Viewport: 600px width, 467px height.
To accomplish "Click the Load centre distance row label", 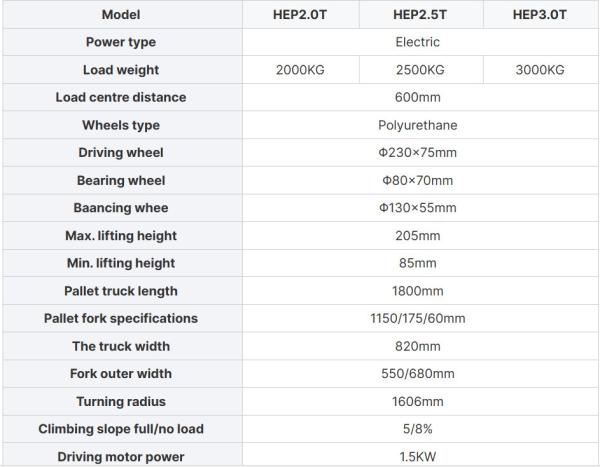I will (x=121, y=97).
